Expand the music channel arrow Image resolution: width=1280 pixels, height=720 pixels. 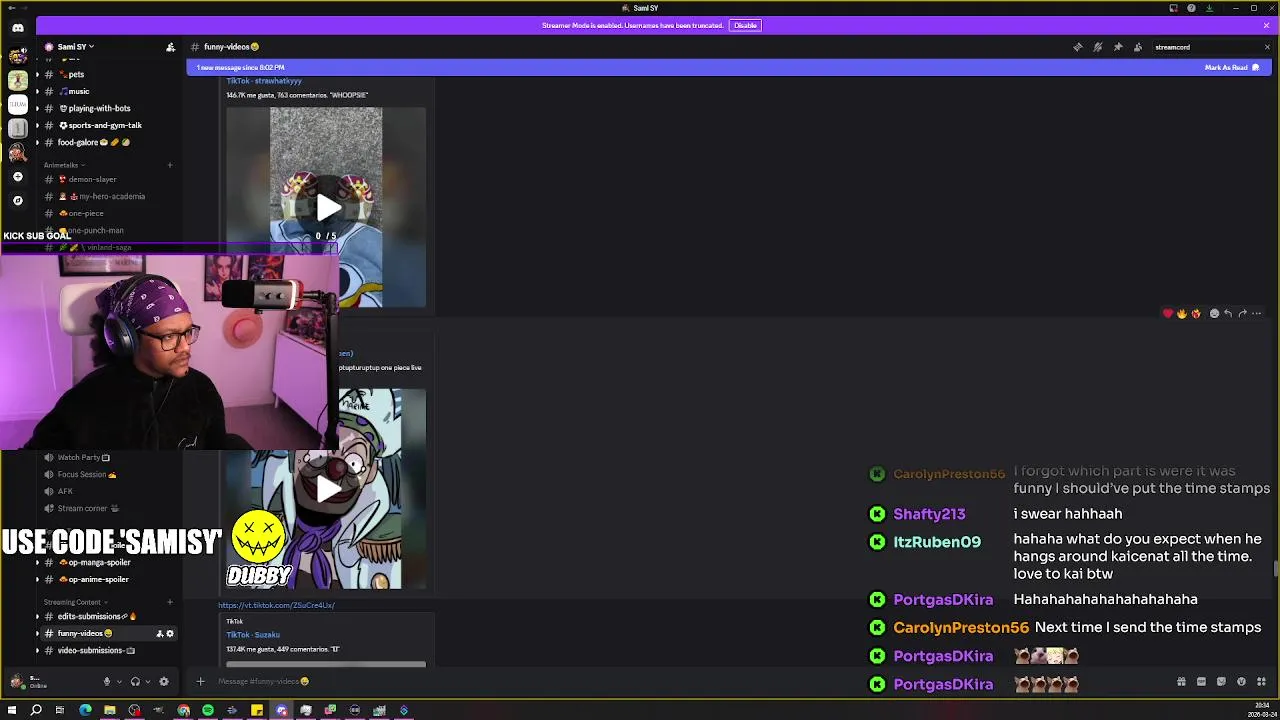[38, 91]
